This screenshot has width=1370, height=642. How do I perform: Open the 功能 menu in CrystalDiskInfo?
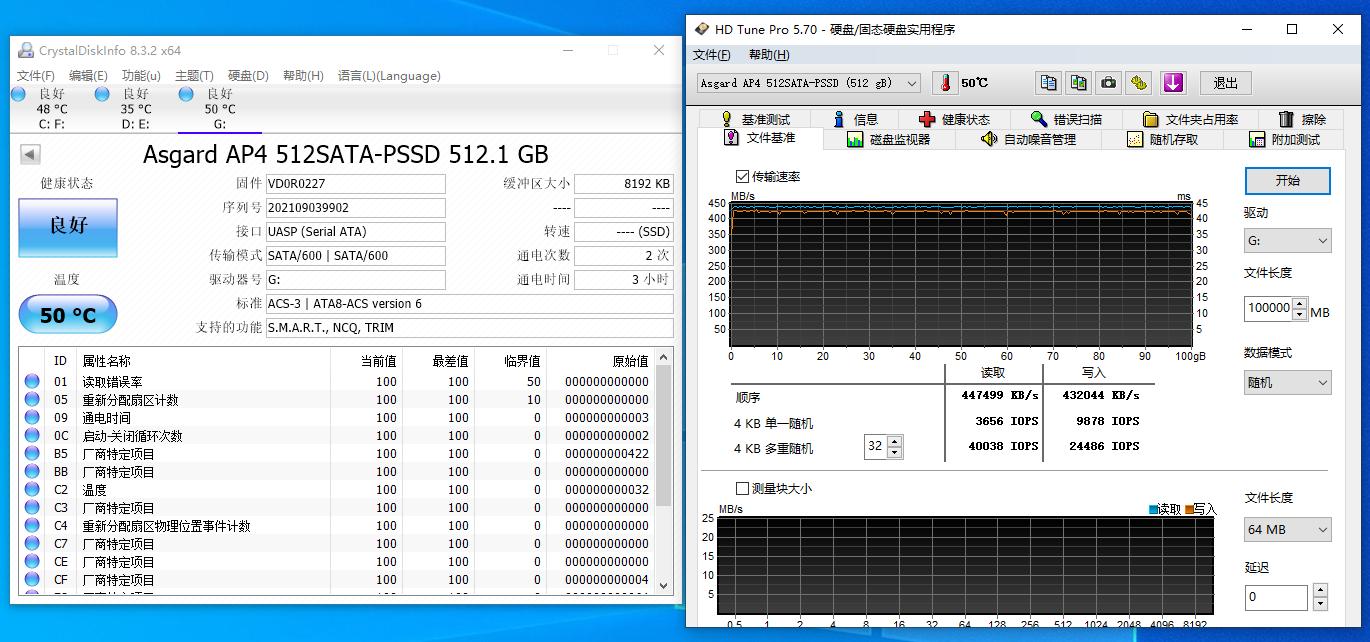coord(140,75)
